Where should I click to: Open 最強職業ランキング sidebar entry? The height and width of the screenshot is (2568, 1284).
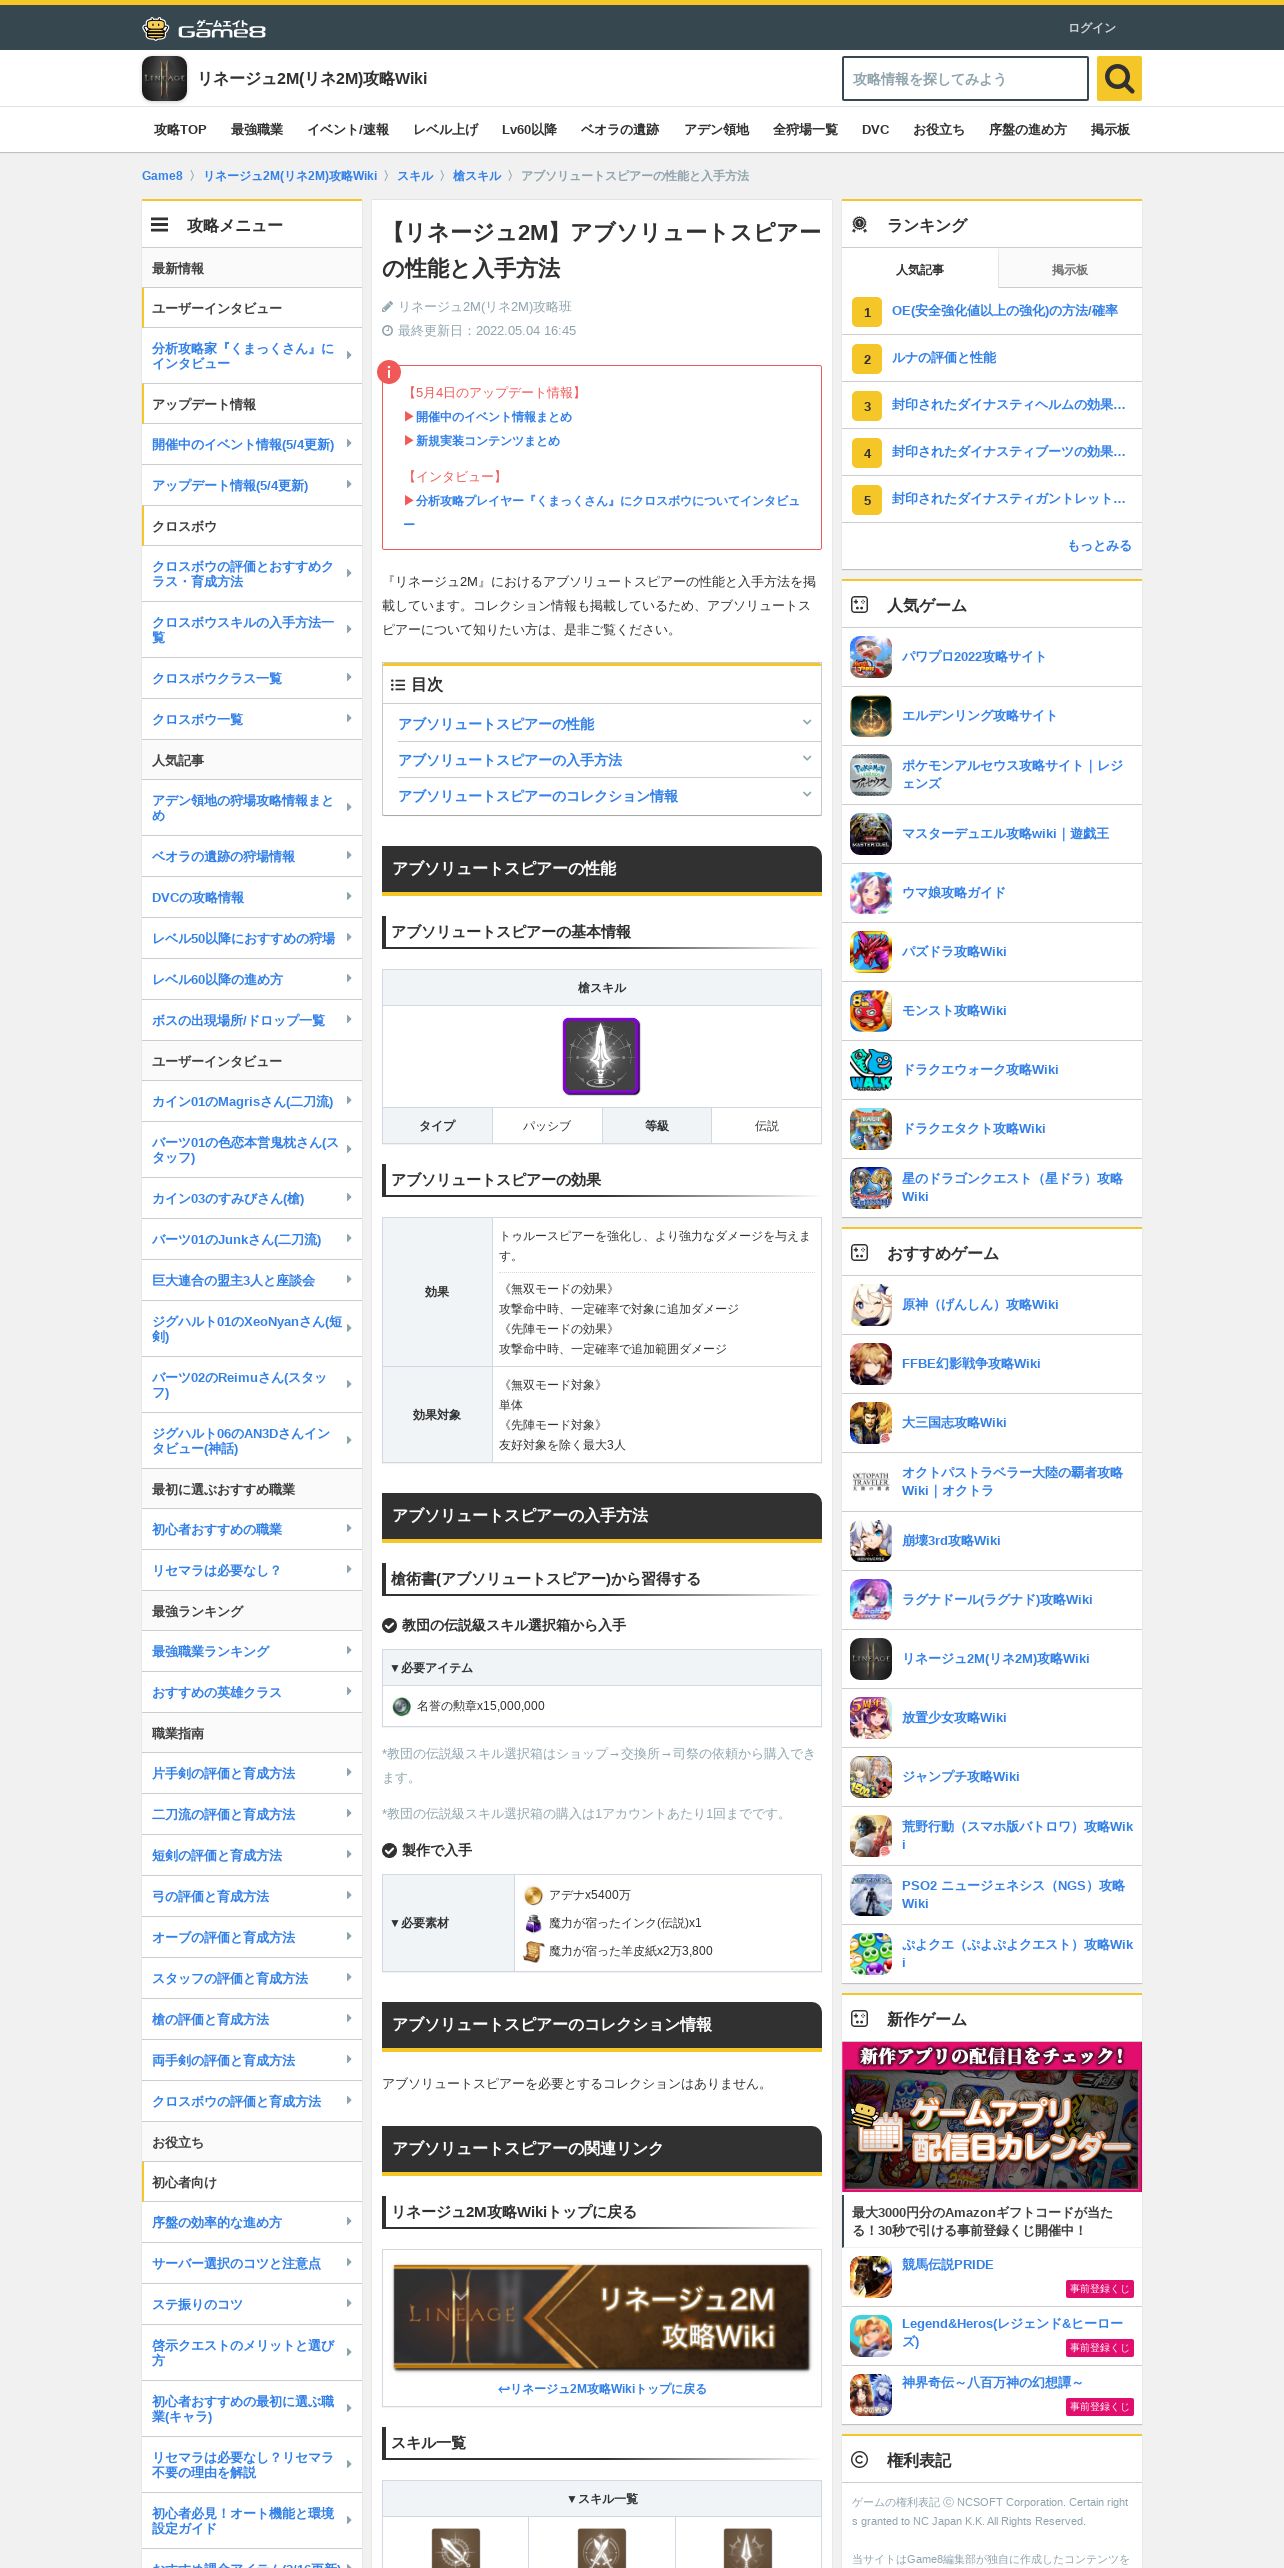point(252,1652)
